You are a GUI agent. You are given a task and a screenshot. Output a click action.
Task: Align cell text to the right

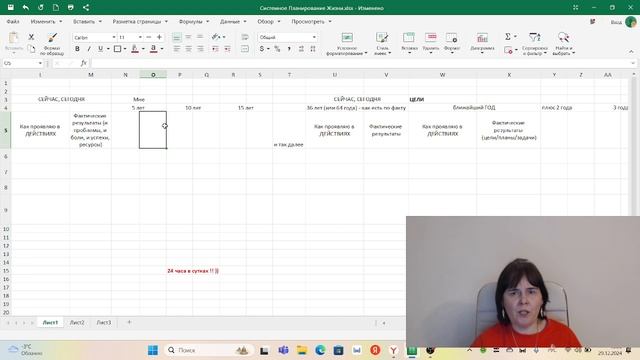(x=200, y=49)
